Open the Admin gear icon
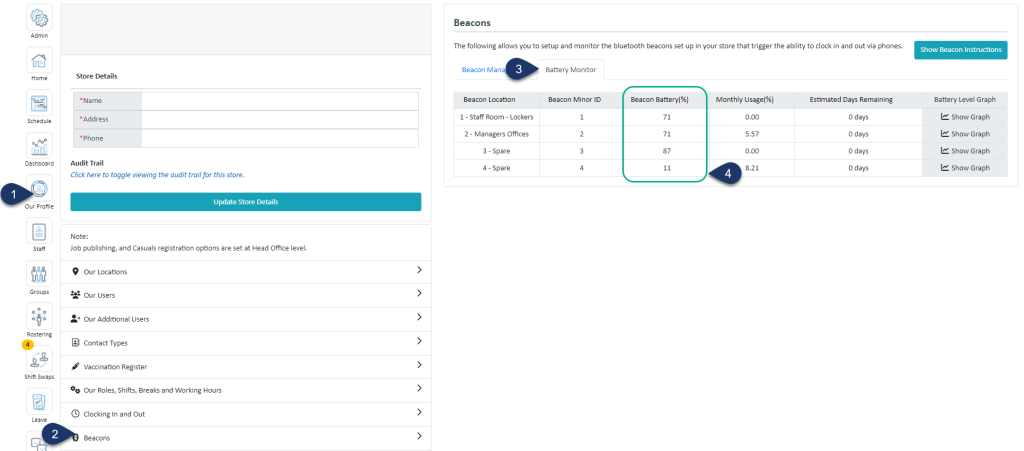This screenshot has height=451, width=1024. click(39, 17)
